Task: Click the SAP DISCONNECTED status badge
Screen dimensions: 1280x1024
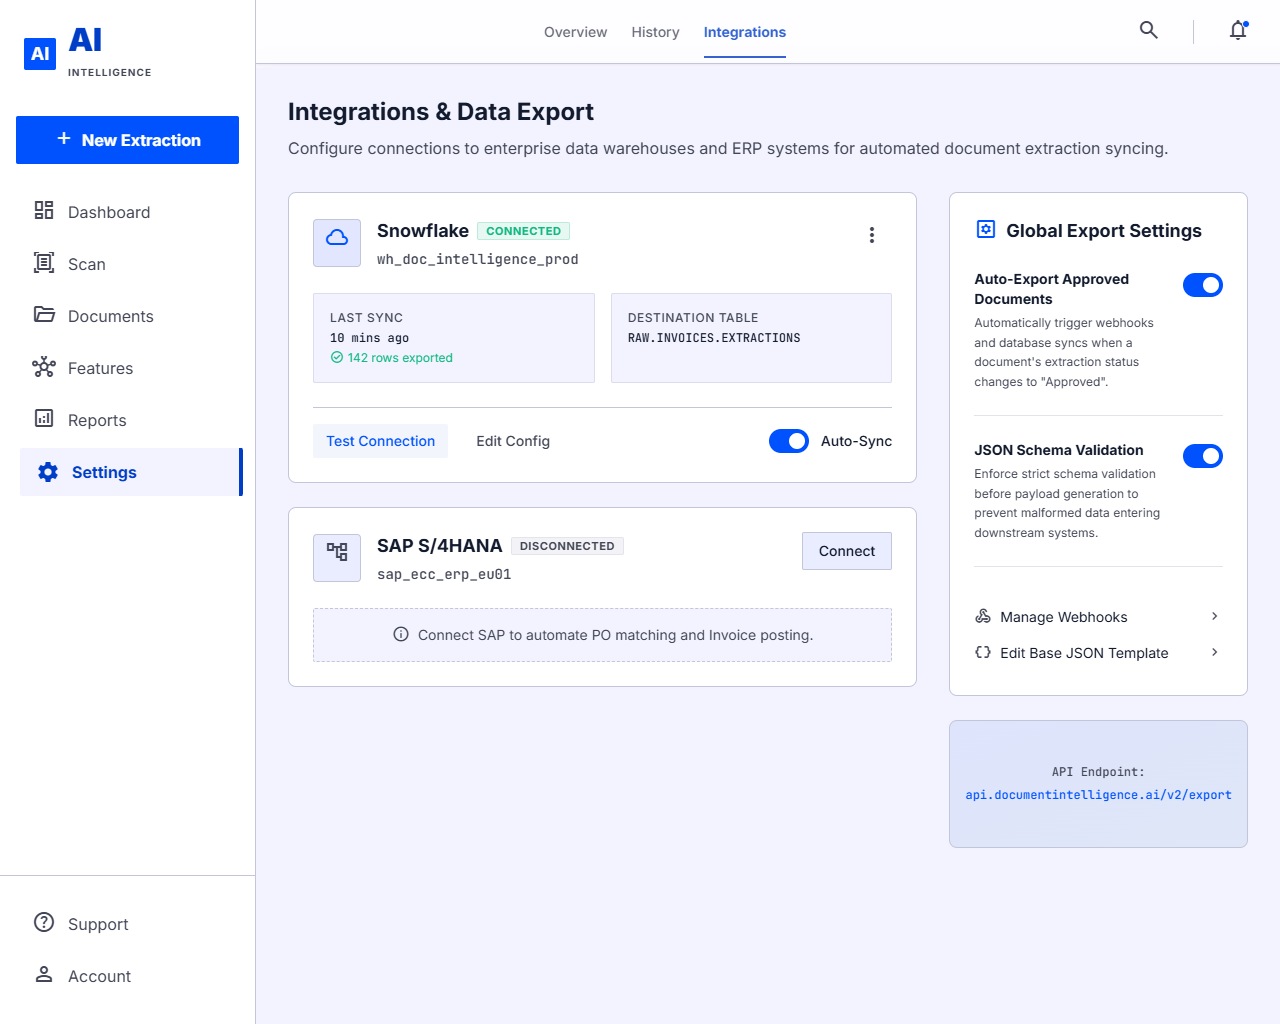Action: pos(567,546)
